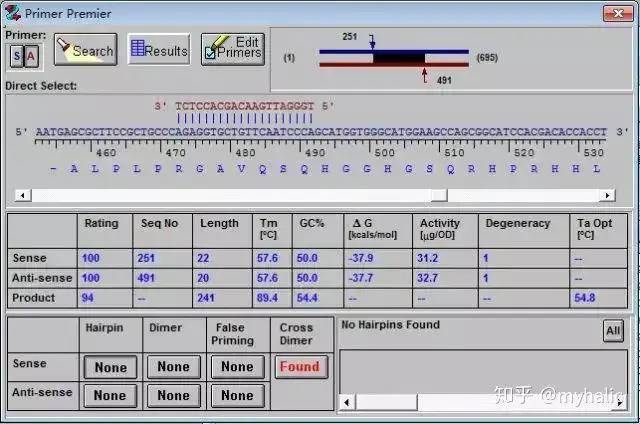Click the Sense ΔG value -37.9

[361, 258]
